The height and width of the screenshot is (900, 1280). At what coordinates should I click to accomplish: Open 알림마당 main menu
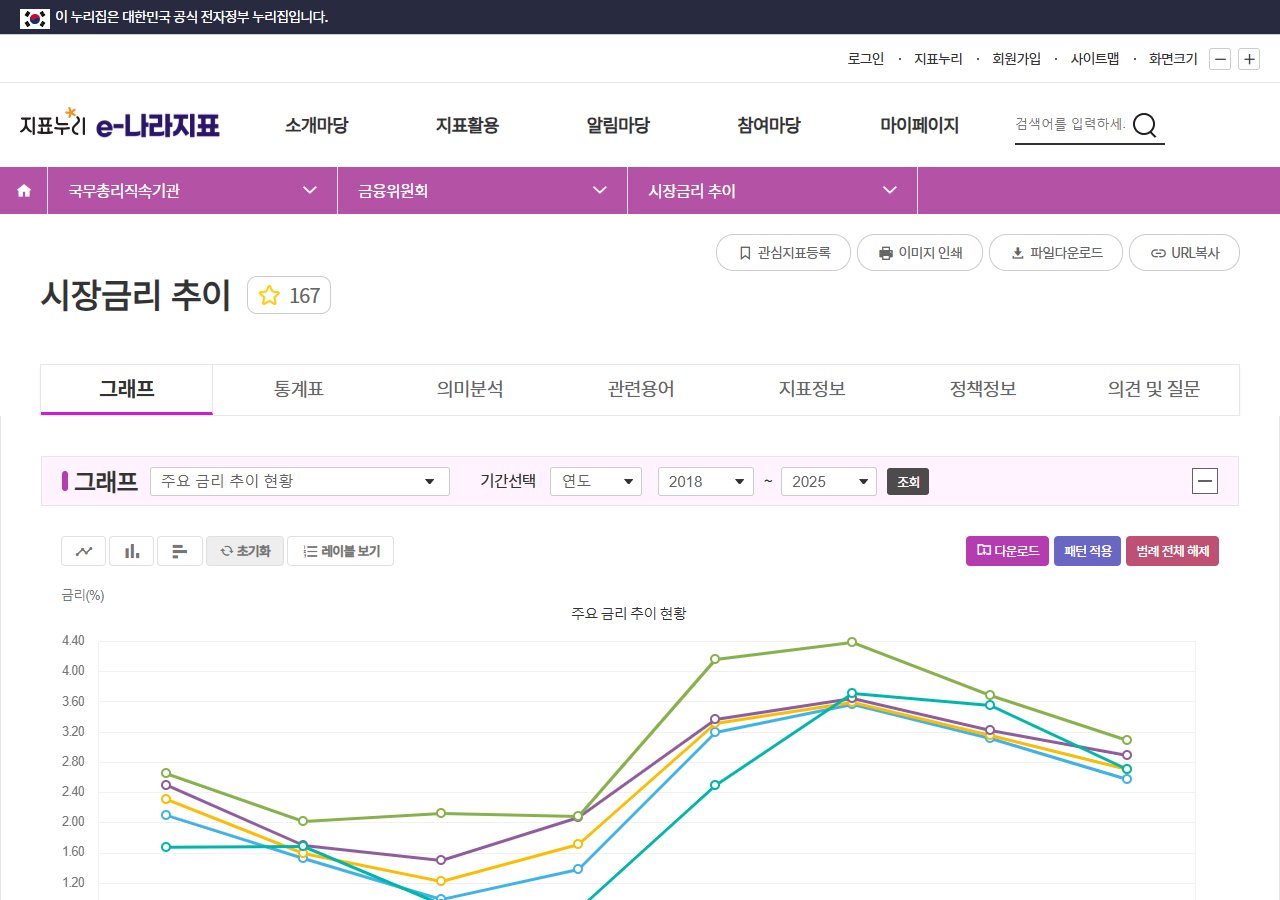(x=618, y=125)
